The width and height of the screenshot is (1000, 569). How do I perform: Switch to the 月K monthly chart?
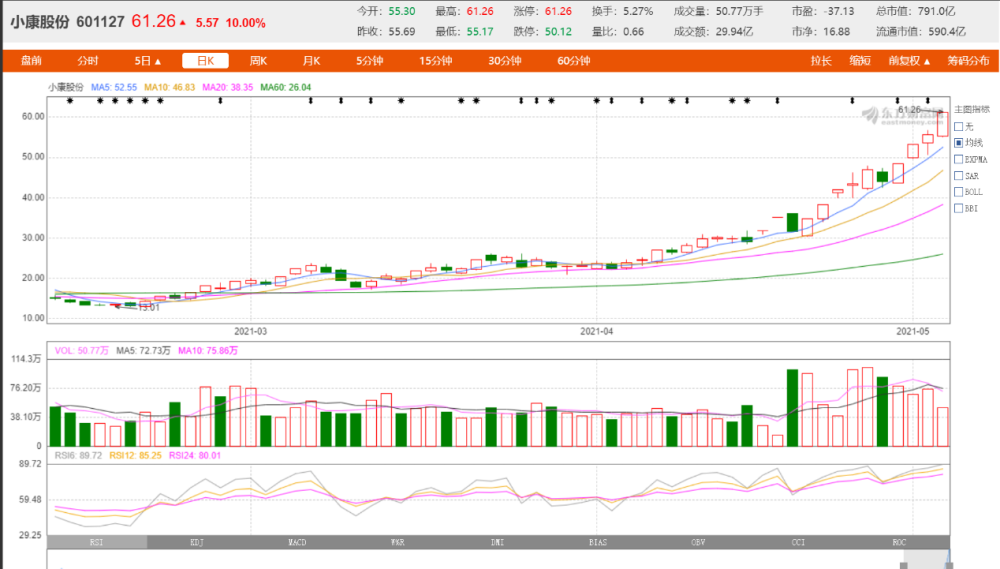coord(311,61)
